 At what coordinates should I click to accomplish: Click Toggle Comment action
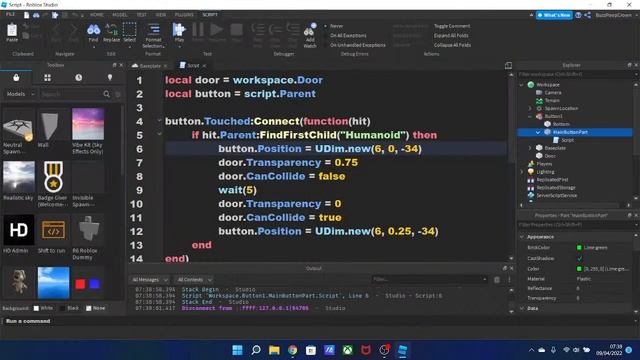click(x=452, y=26)
